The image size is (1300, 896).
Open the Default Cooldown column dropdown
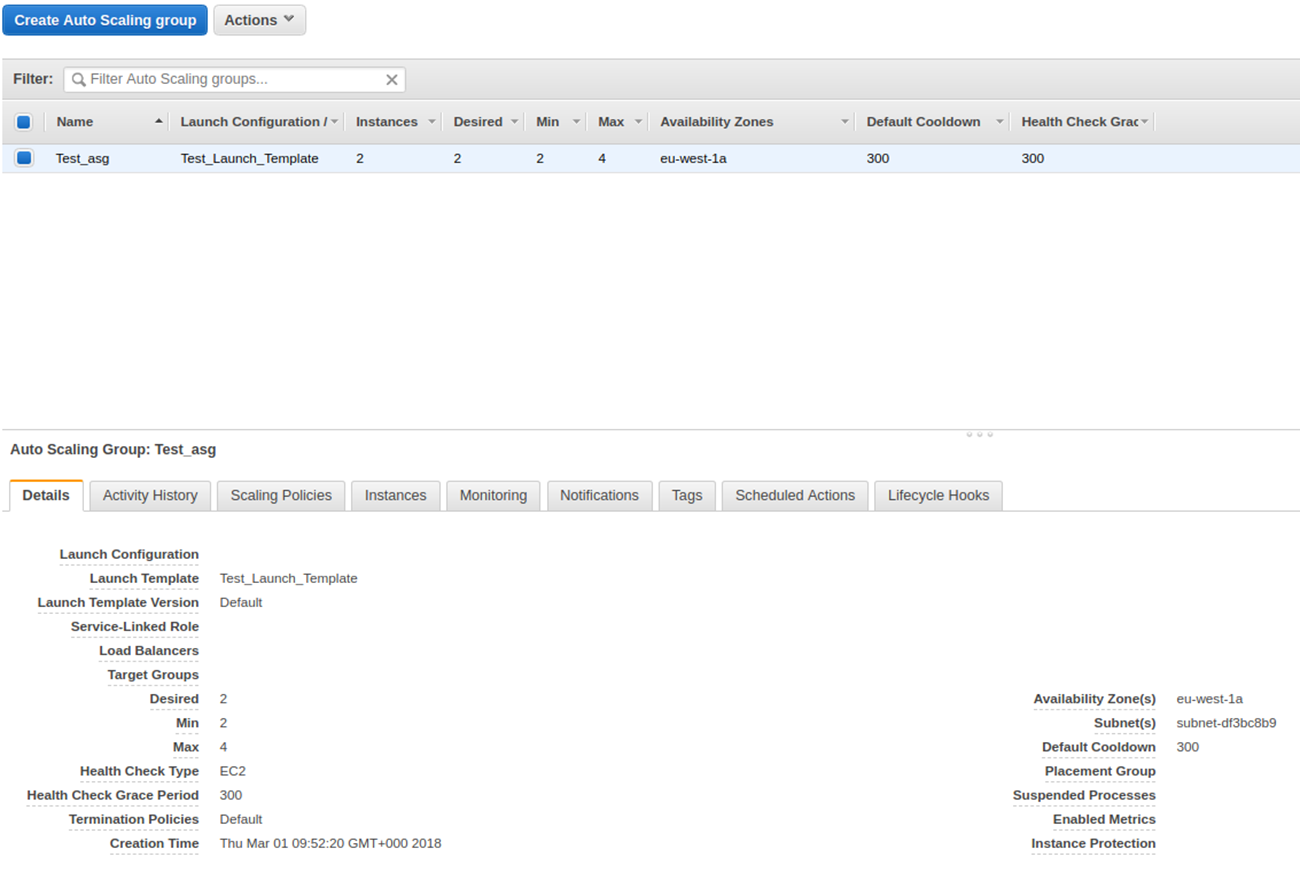(999, 122)
